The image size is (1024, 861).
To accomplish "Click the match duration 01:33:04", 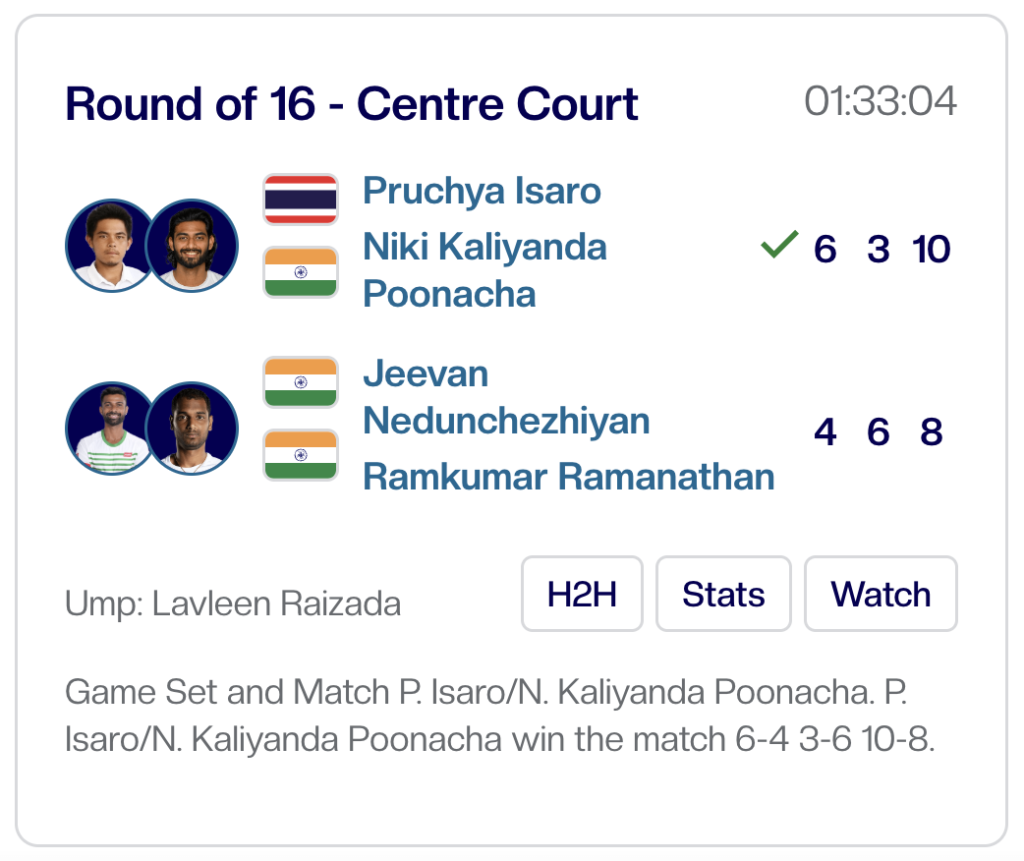I will 880,102.
